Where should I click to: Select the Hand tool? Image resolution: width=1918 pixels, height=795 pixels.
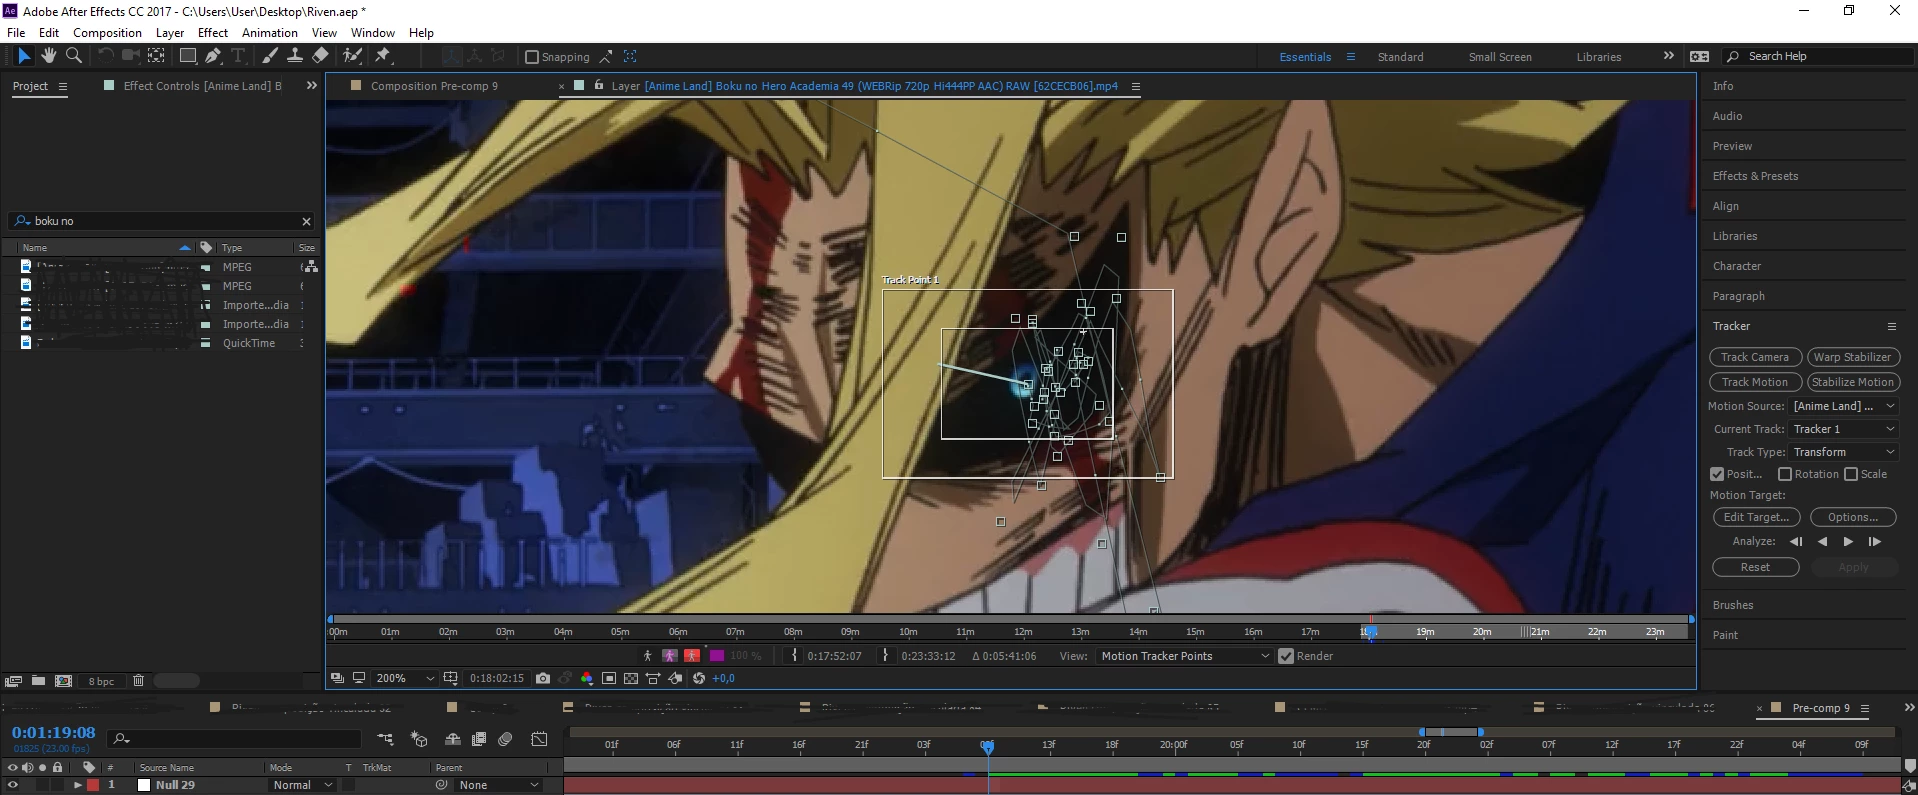(x=48, y=56)
